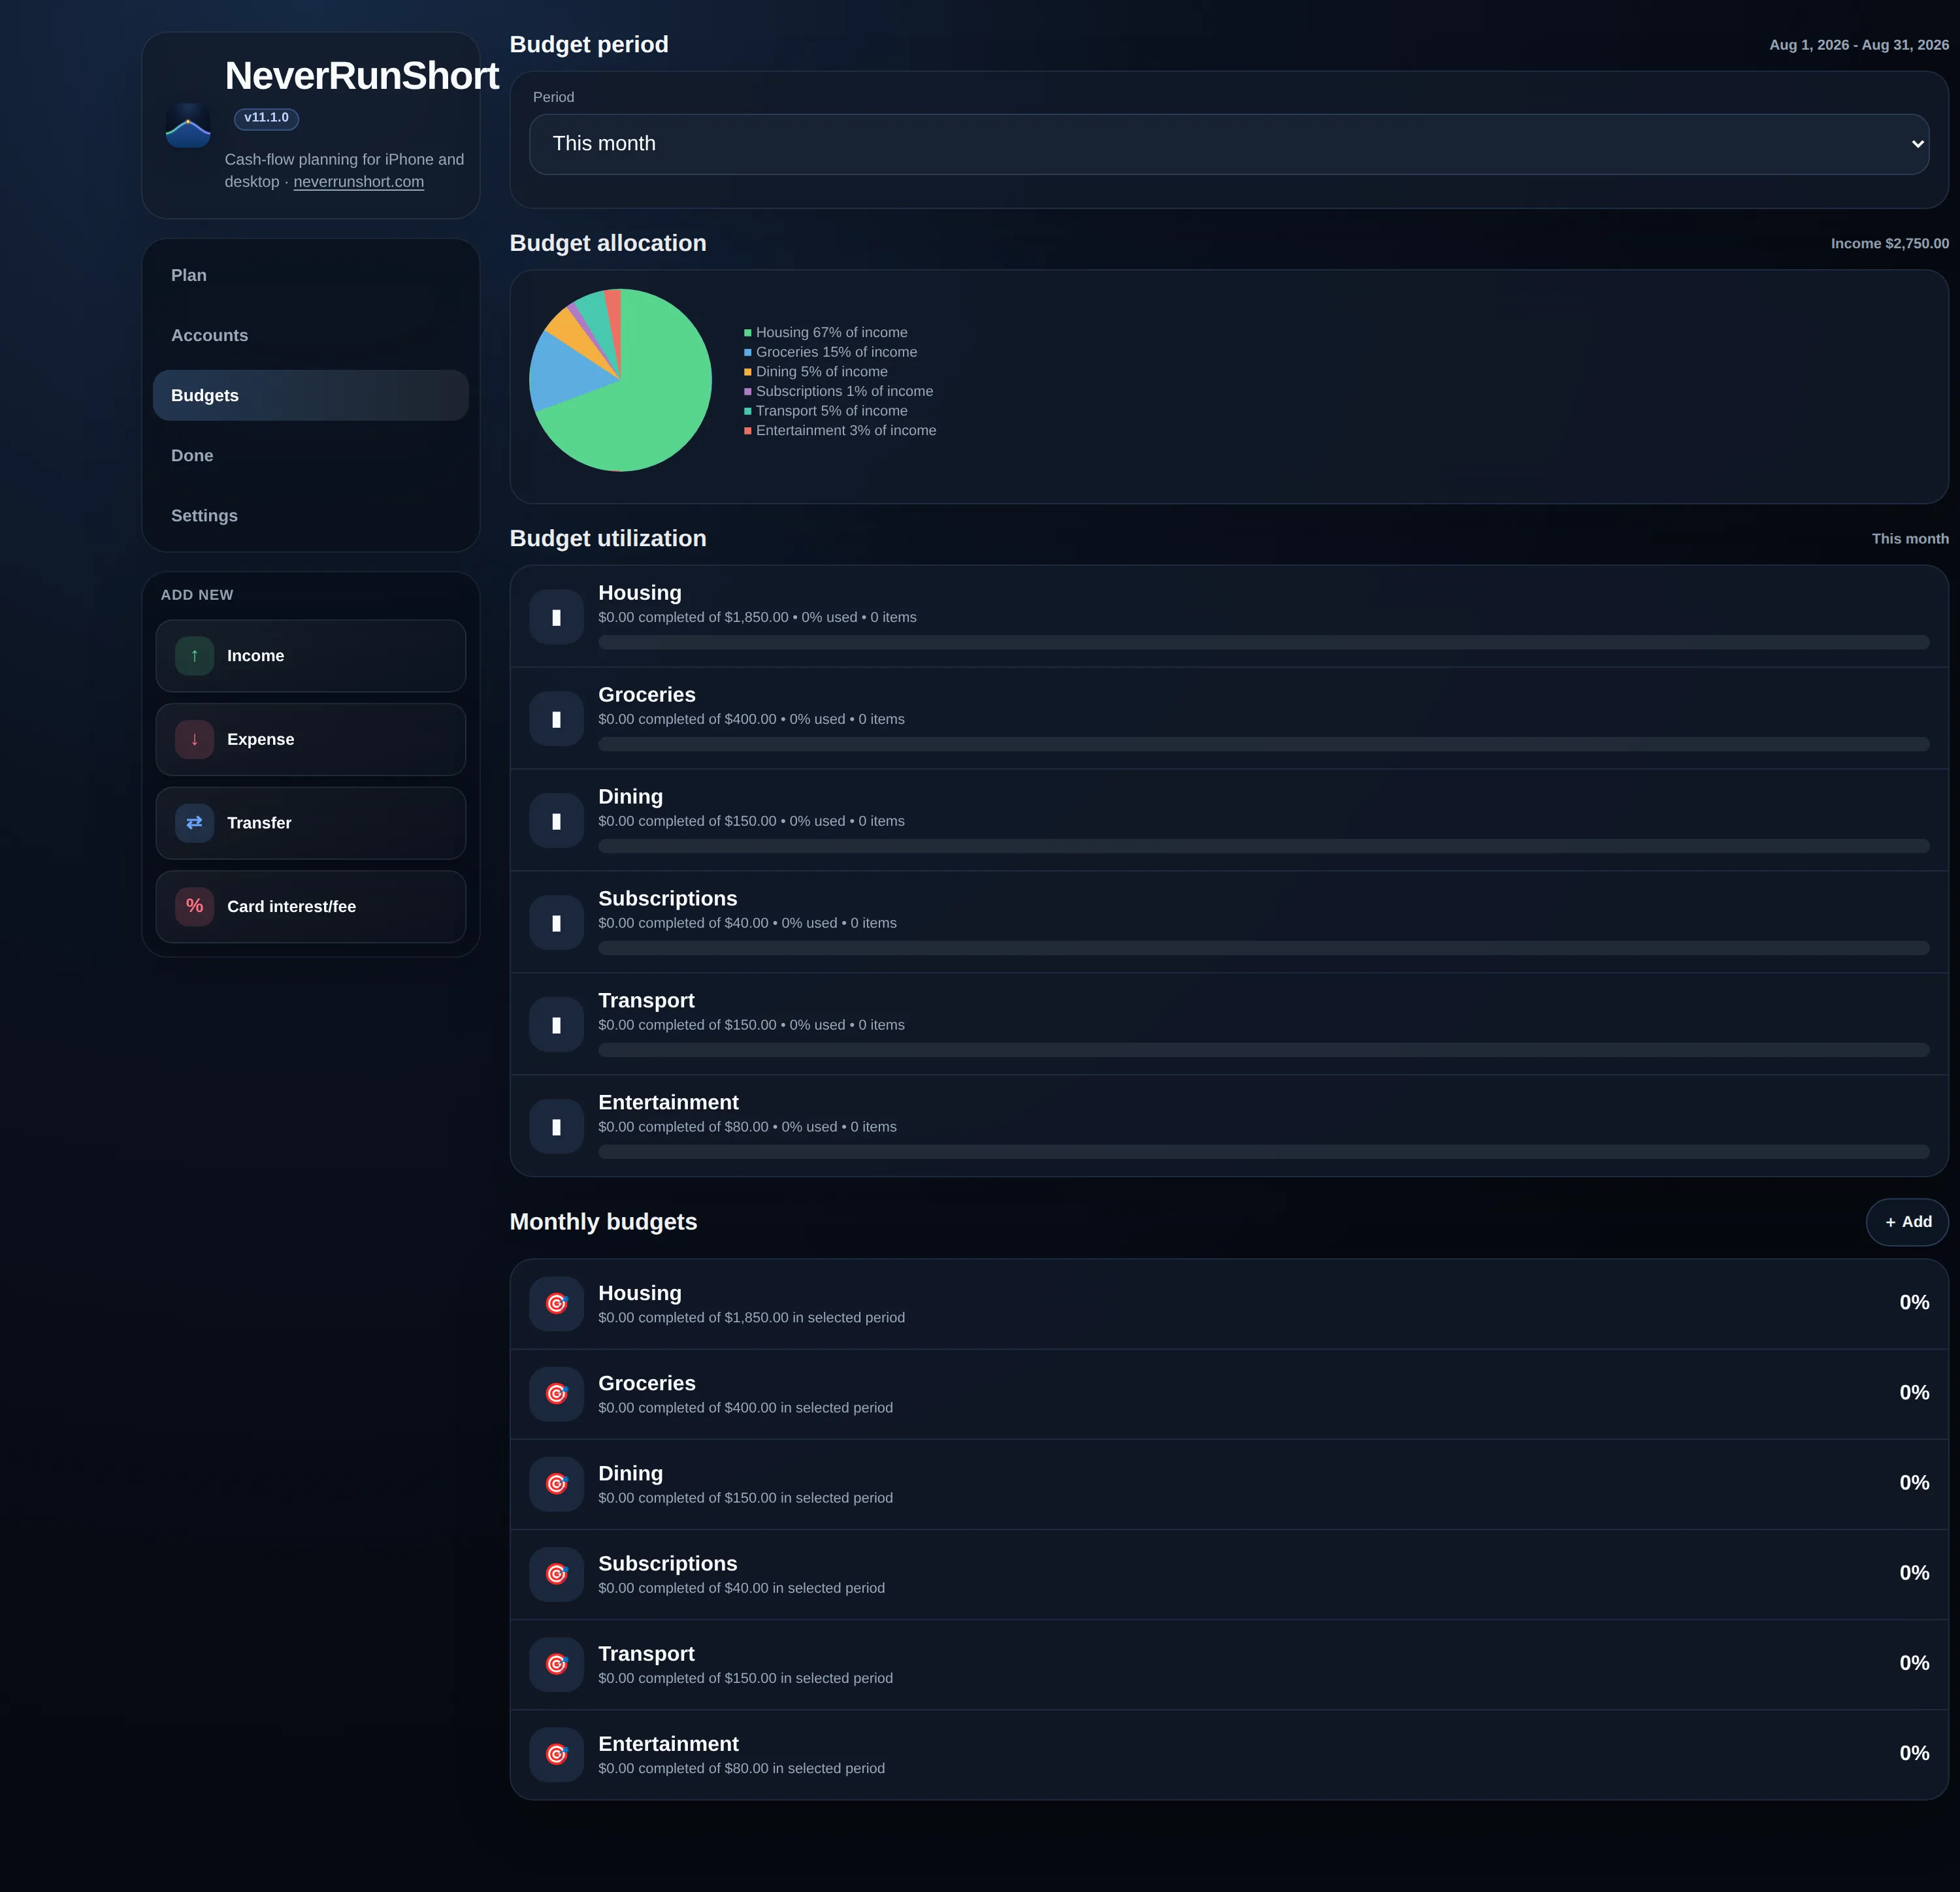1960x1892 pixels.
Task: Click the percent Card interest/fee icon
Action: tap(195, 906)
